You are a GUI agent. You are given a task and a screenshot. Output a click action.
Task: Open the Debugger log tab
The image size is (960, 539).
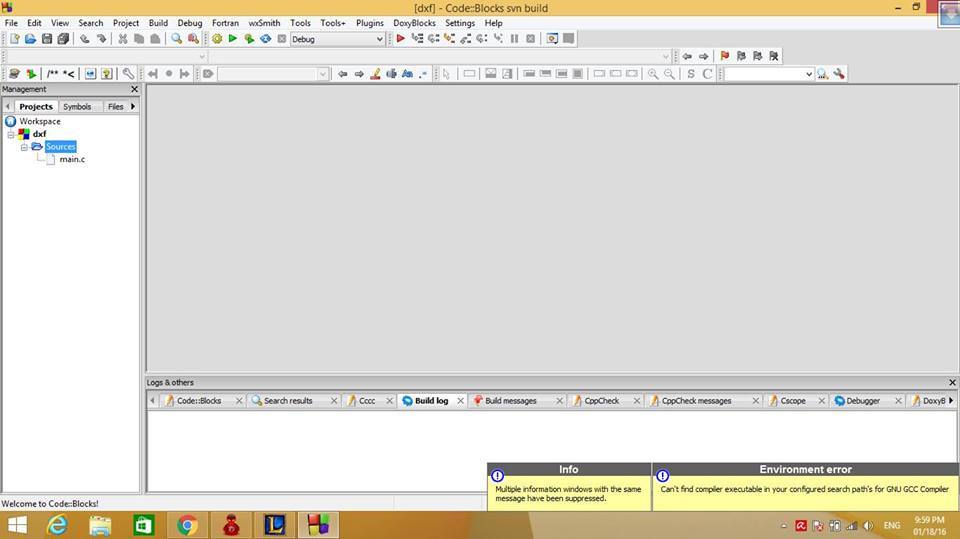click(863, 401)
